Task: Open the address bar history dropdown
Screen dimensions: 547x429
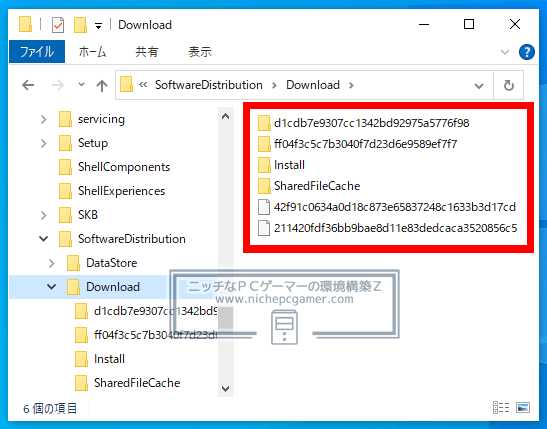Action: coord(479,85)
